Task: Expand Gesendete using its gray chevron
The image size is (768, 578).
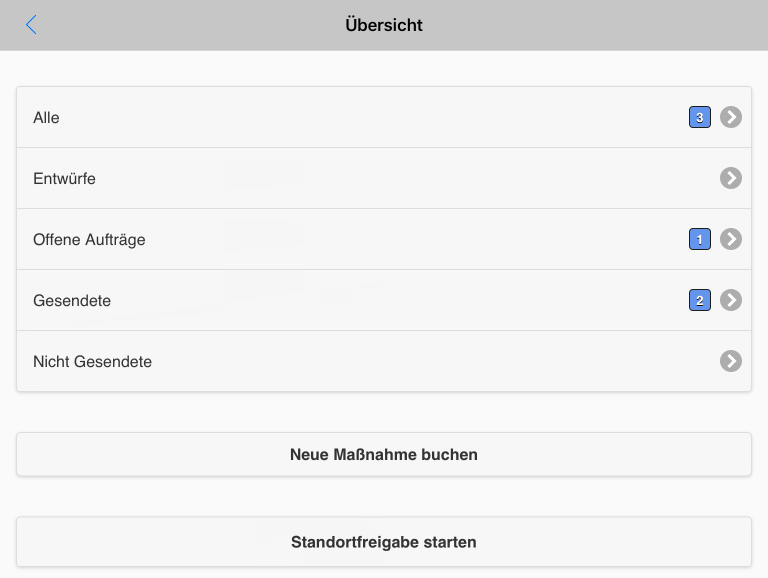Action: pos(731,300)
